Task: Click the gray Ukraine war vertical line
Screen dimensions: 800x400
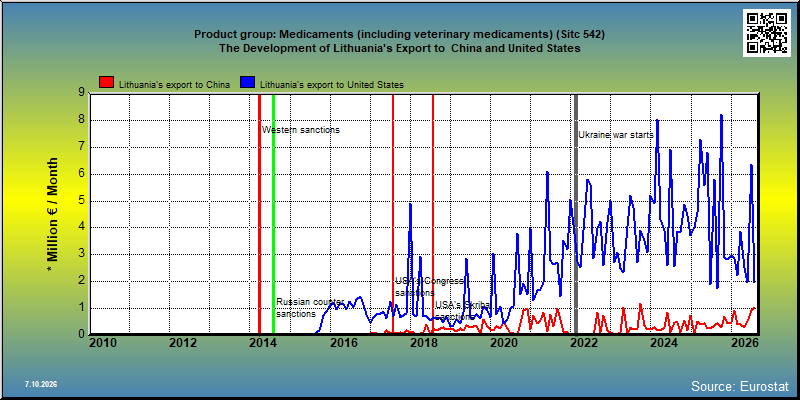Action: click(576, 214)
